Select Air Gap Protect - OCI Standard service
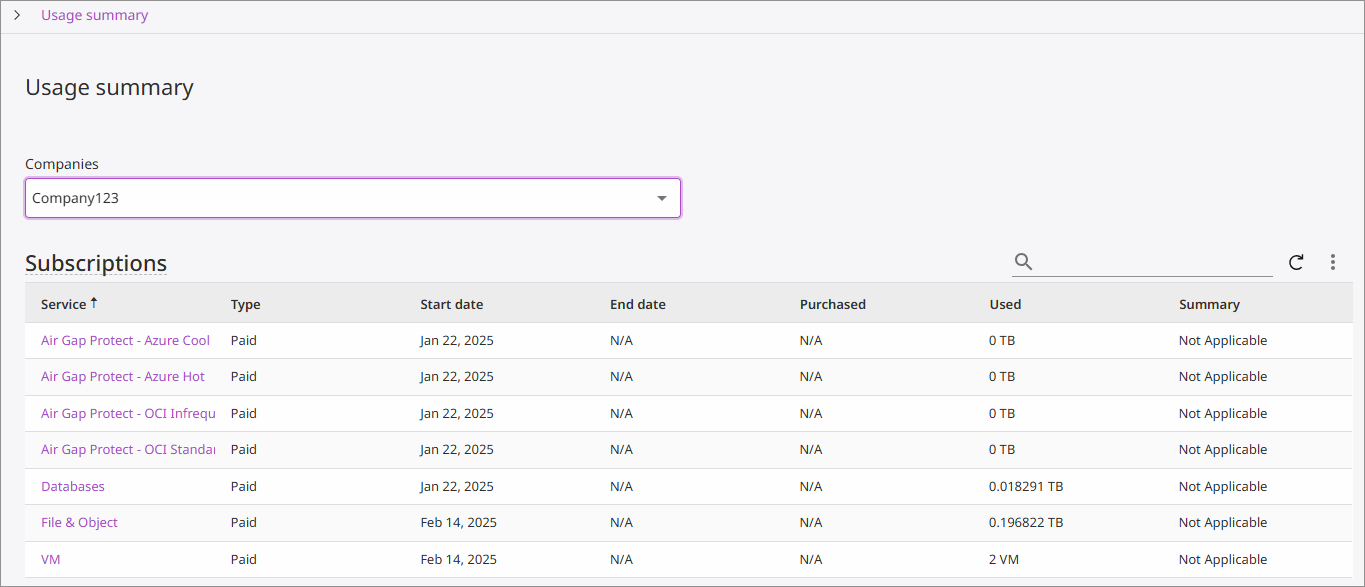The image size is (1365, 587). [x=128, y=449]
